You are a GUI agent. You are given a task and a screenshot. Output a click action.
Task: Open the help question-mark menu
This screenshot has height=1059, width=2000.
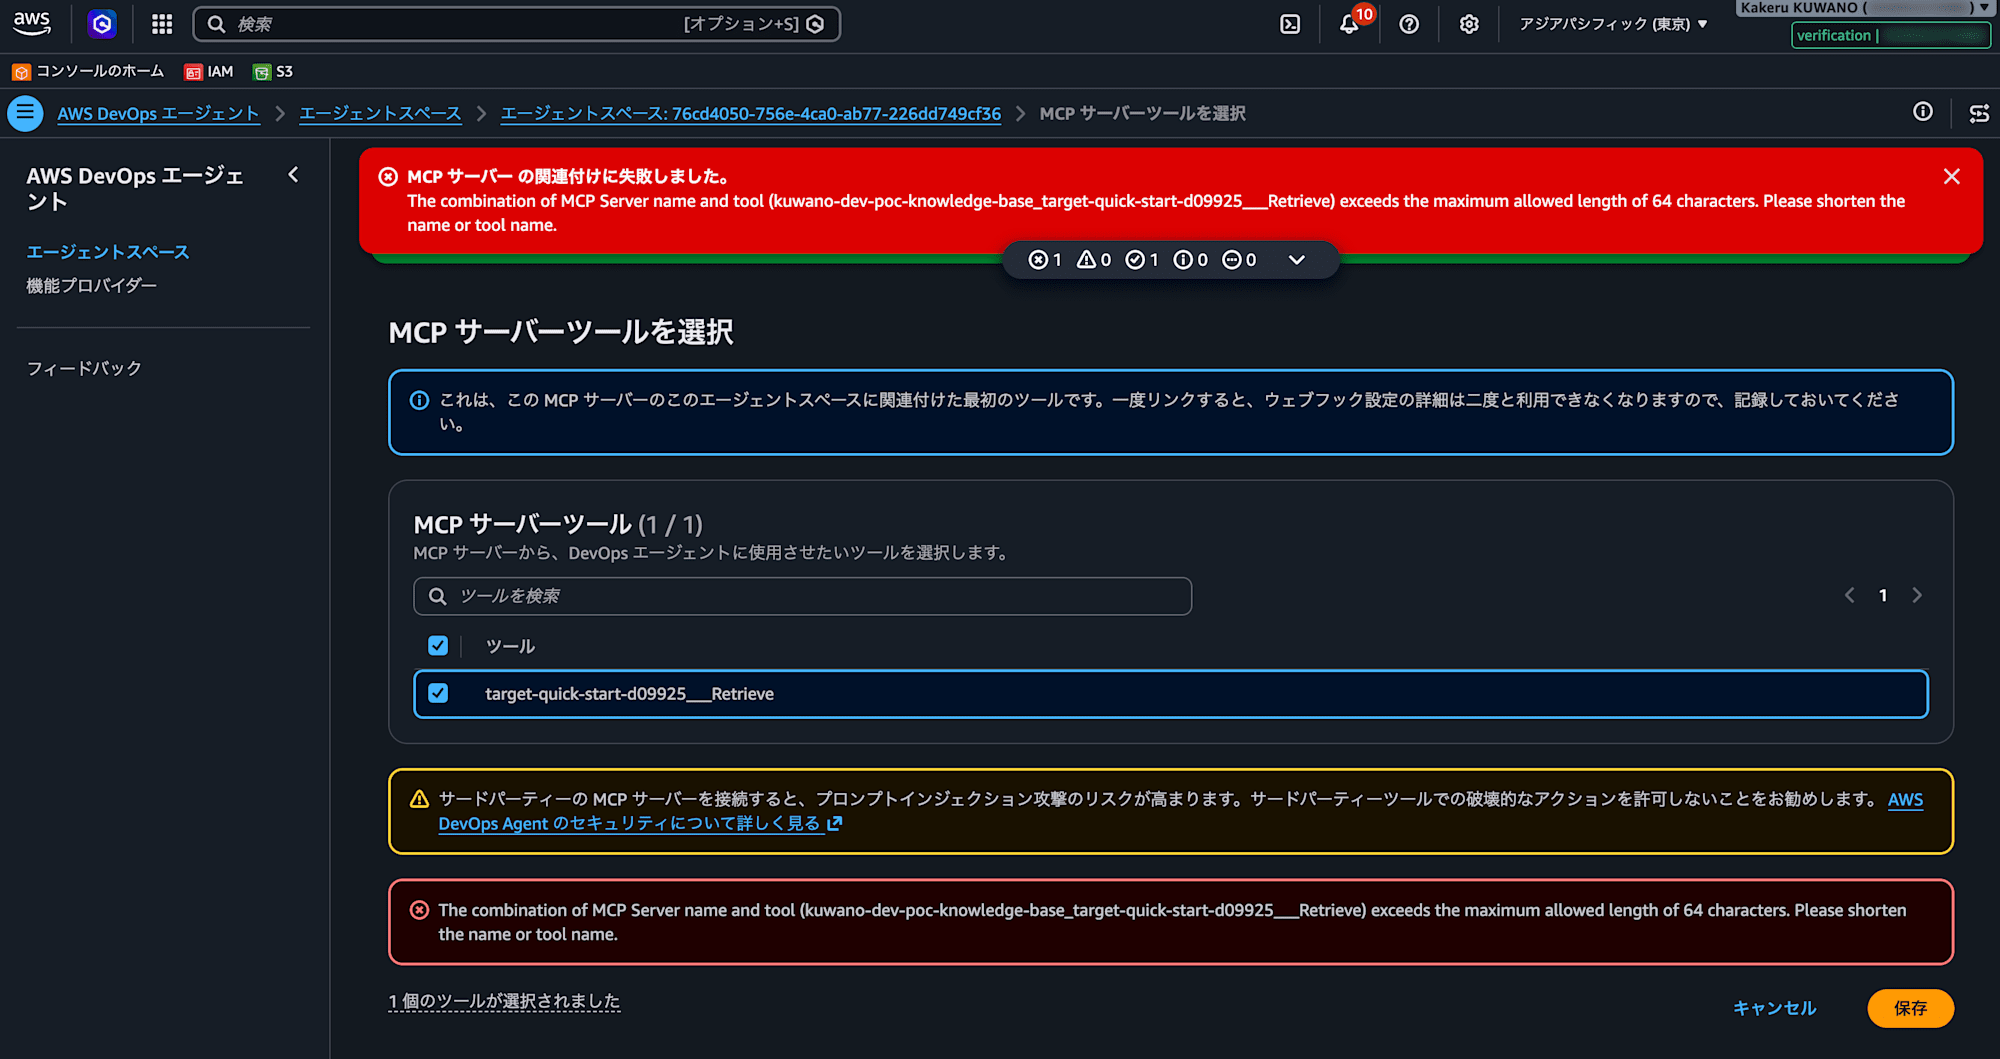coord(1409,24)
